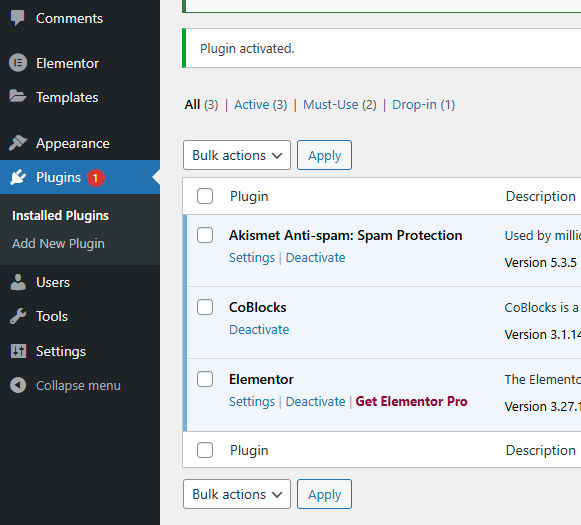
Task: Filter plugins by Active (3)
Action: click(260, 105)
